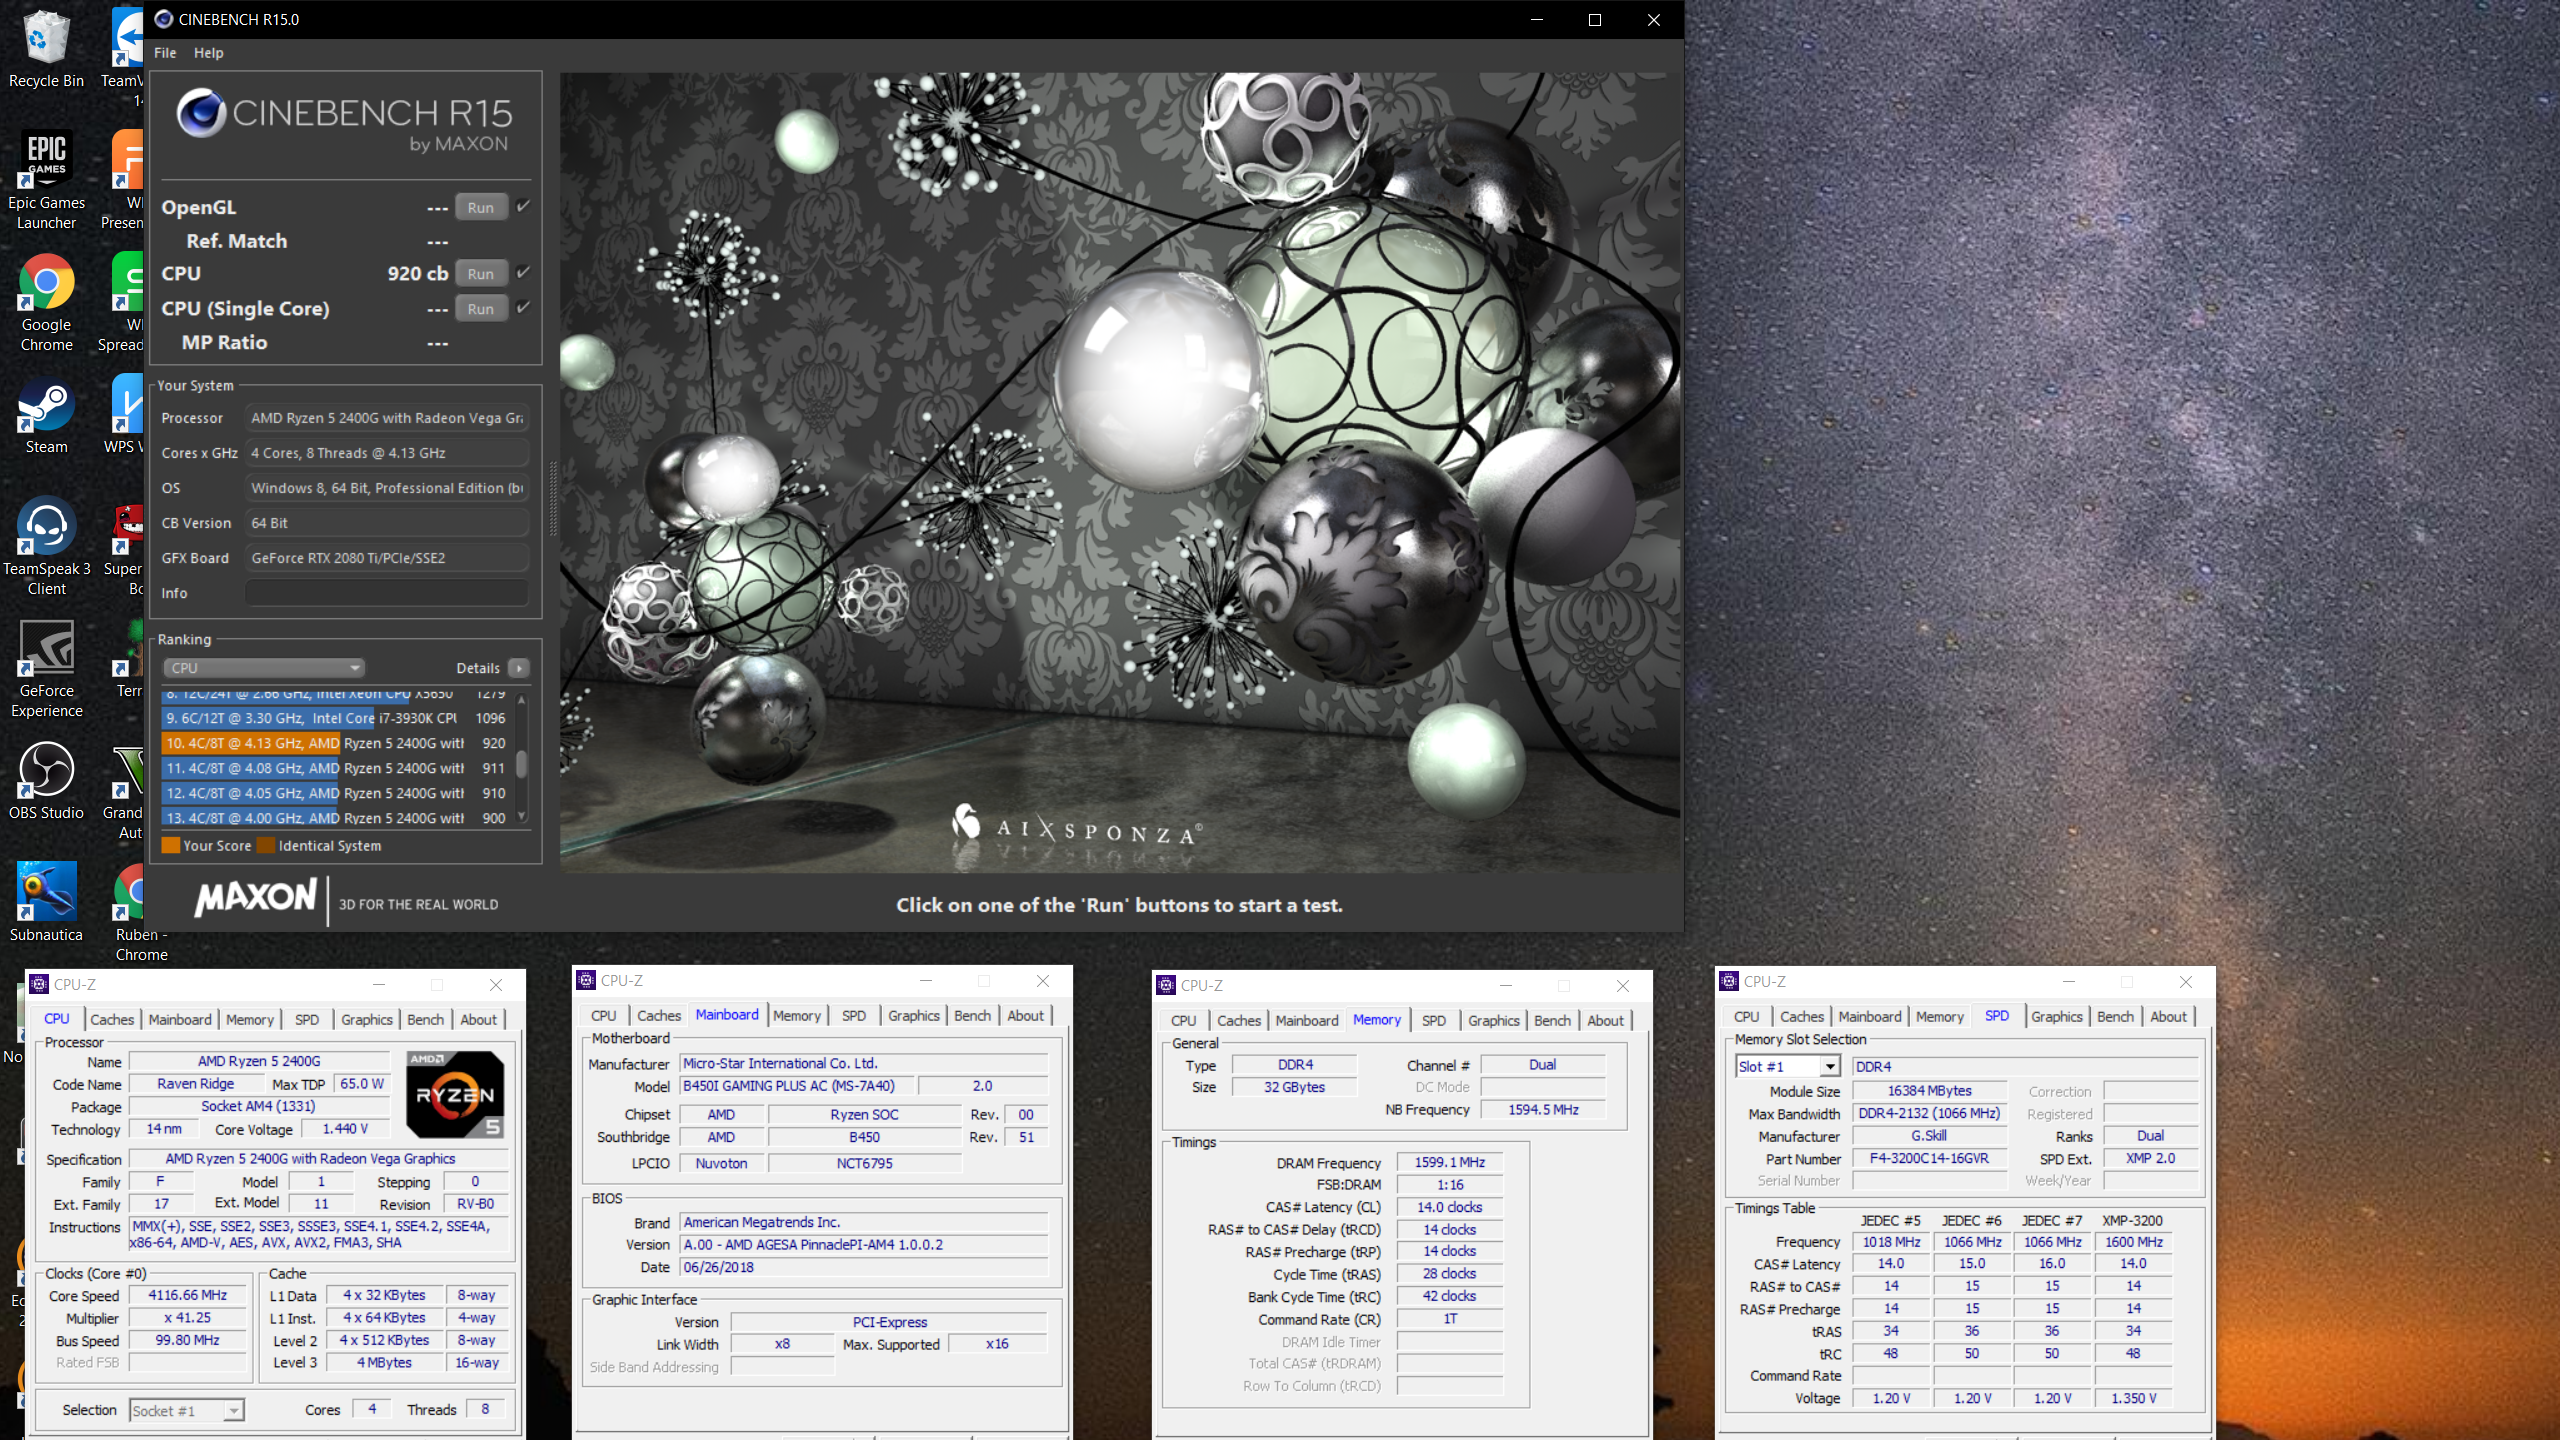Open Graphics tab in Mainboard CPU-Z window
This screenshot has height=1440, width=2560.
click(x=914, y=1015)
